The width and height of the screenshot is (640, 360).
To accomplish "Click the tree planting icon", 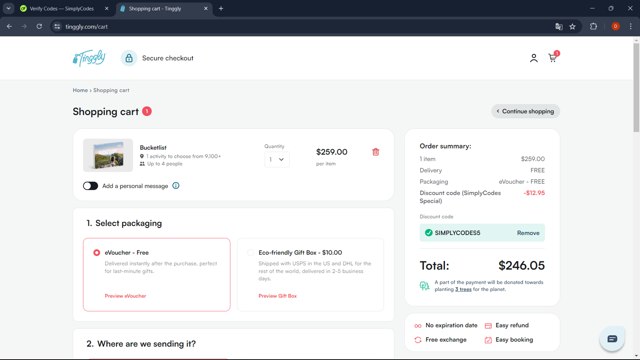I will (x=424, y=286).
